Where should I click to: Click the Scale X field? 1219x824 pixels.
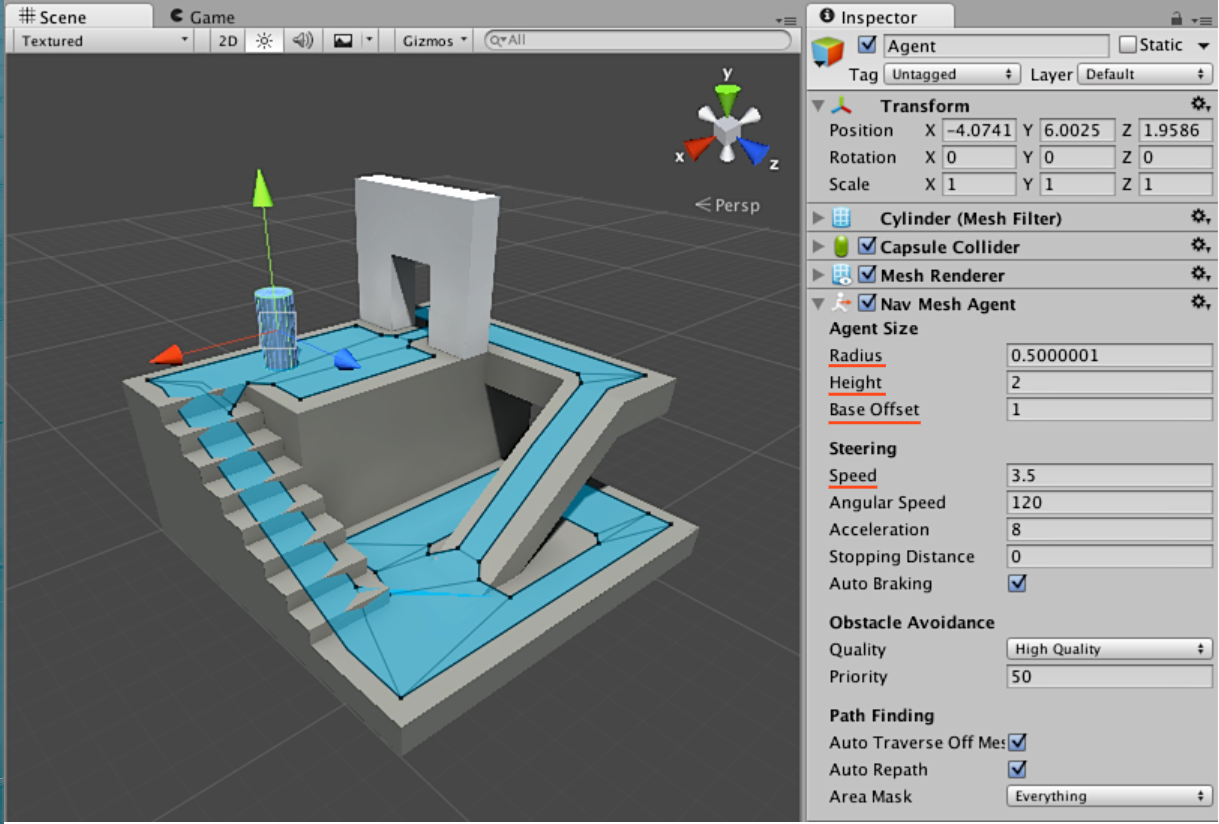click(x=979, y=185)
